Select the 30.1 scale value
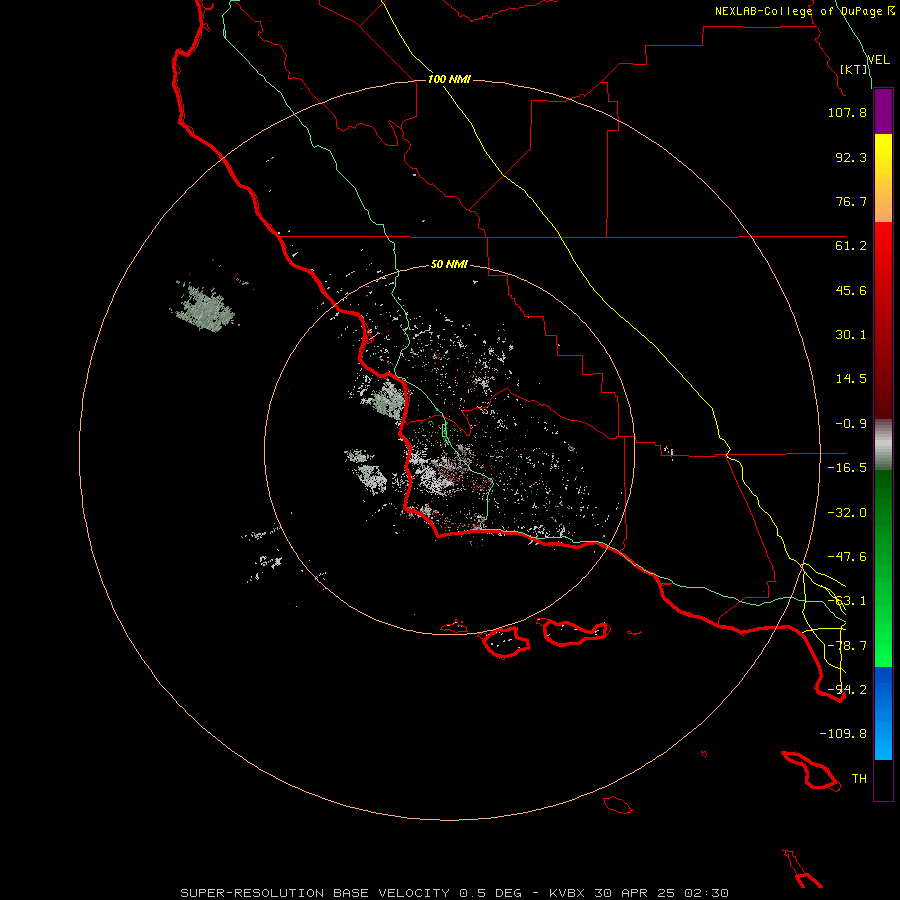The image size is (900, 900). (851, 335)
